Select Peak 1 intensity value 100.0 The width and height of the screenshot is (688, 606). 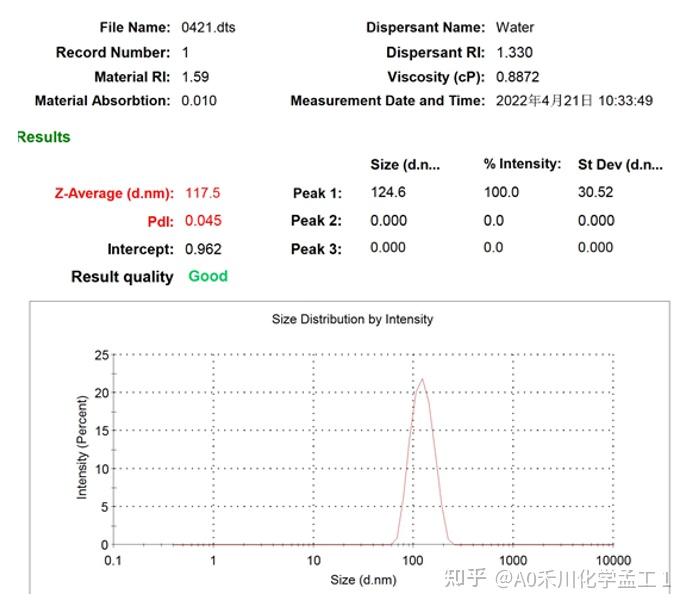501,192
